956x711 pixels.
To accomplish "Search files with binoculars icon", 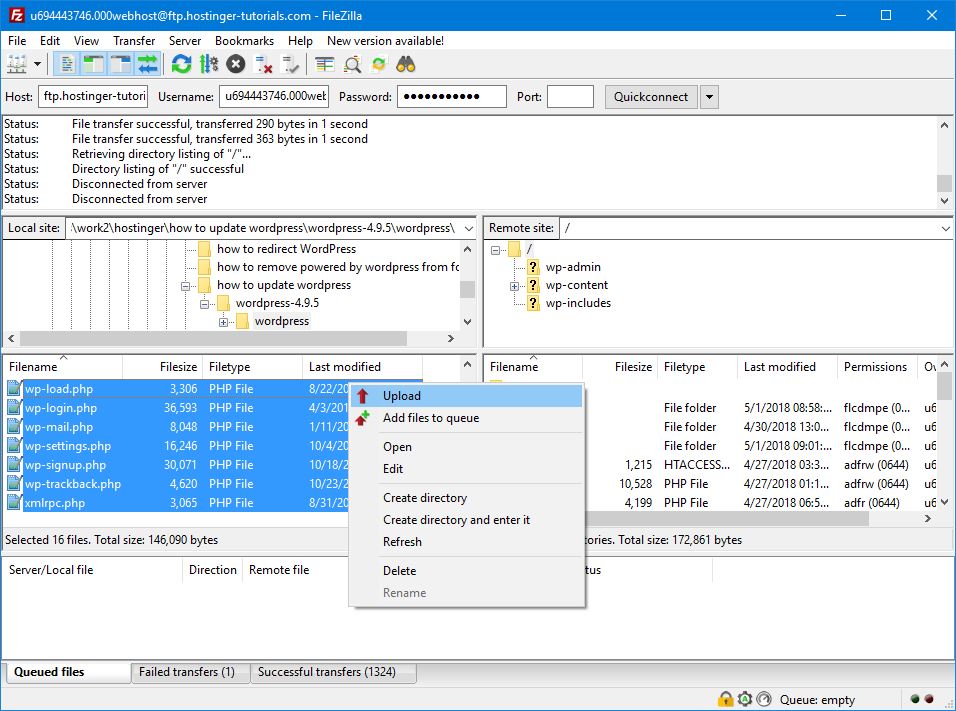I will click(x=405, y=64).
